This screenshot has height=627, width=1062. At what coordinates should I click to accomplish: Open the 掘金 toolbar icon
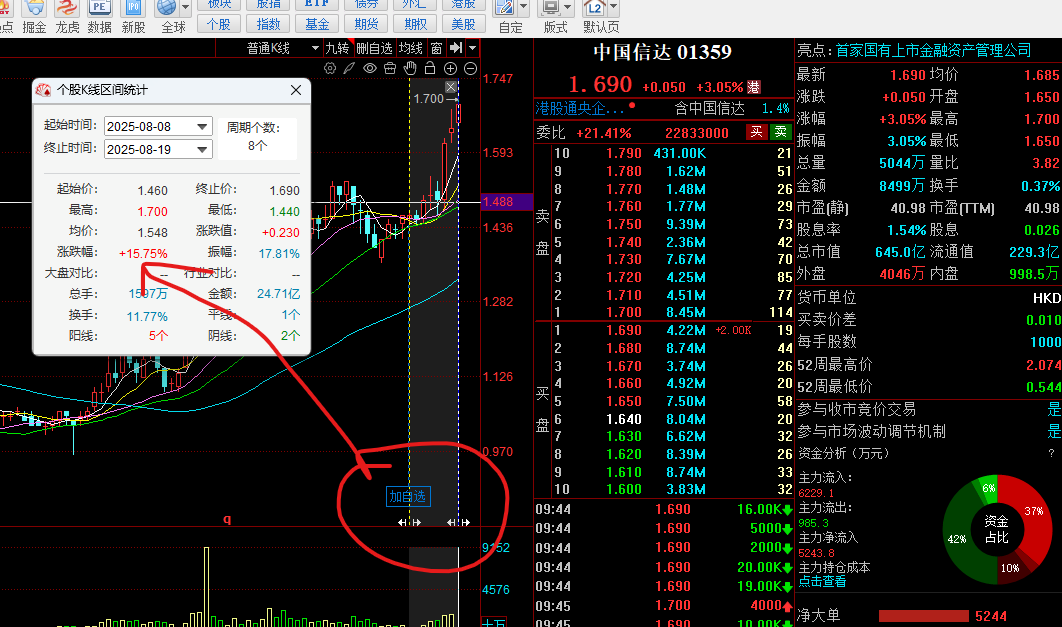pos(34,16)
